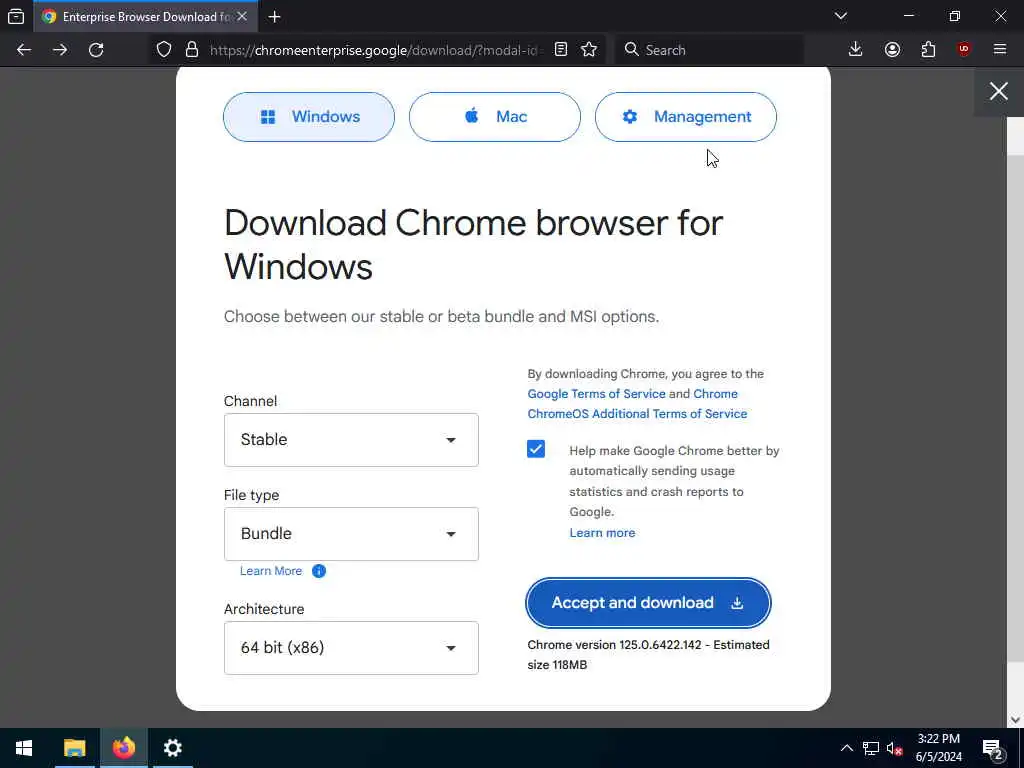Show hidden system tray icons
The height and width of the screenshot is (768, 1024).
[846, 748]
